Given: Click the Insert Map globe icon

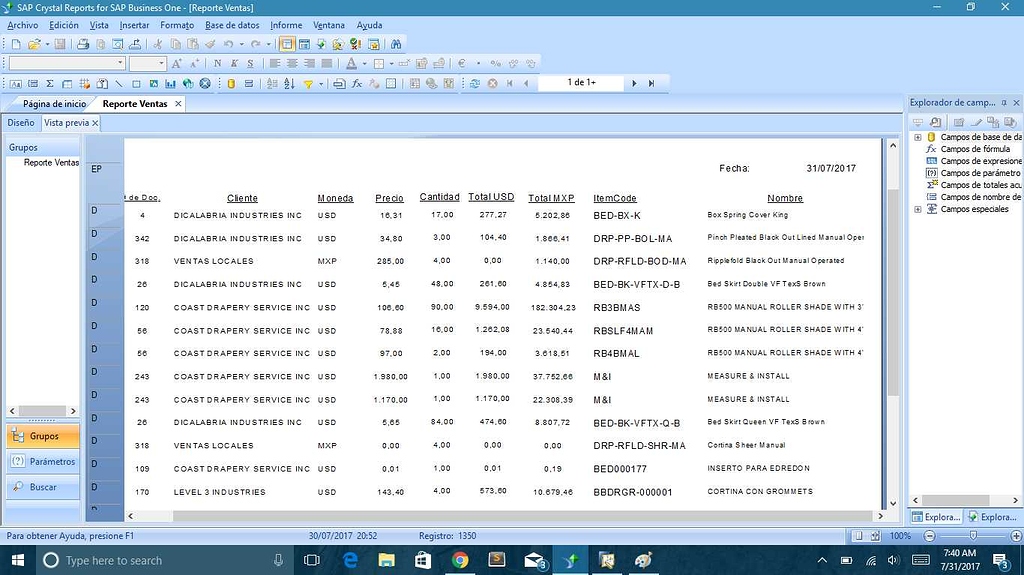Looking at the screenshot, I should [188, 84].
